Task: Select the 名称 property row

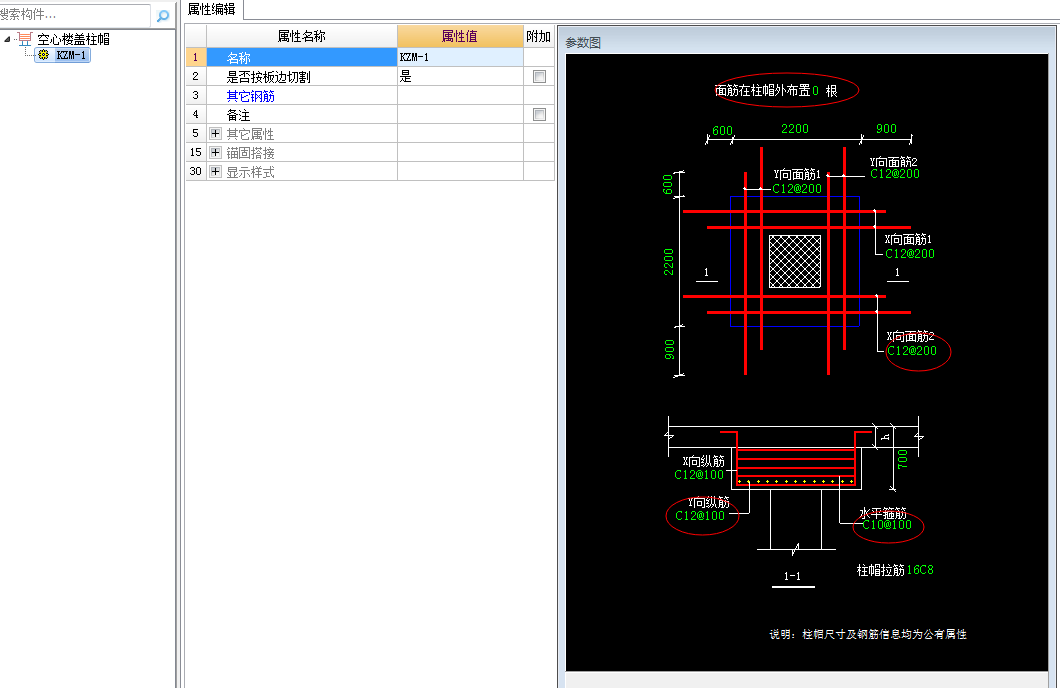Action: coord(302,57)
